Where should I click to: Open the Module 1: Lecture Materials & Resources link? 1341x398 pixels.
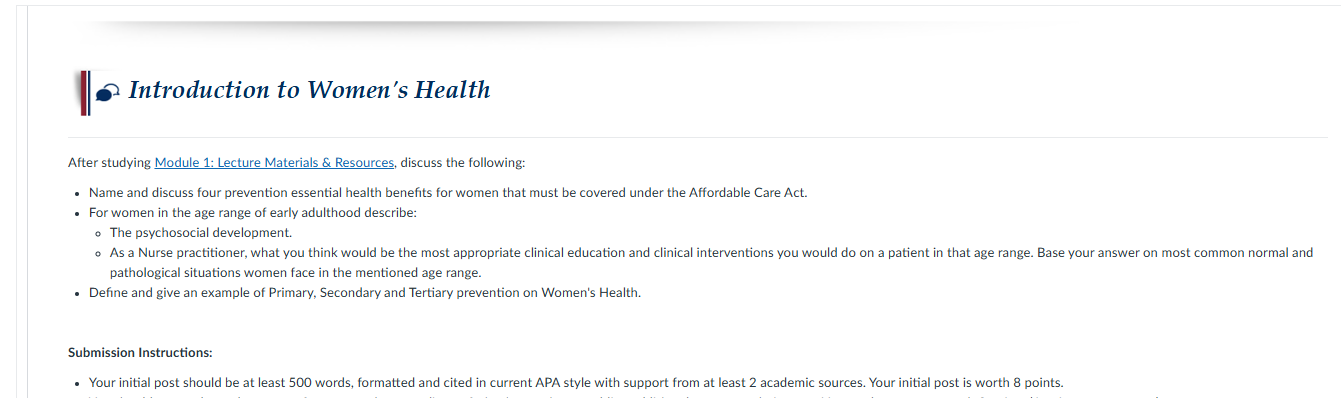(x=274, y=162)
